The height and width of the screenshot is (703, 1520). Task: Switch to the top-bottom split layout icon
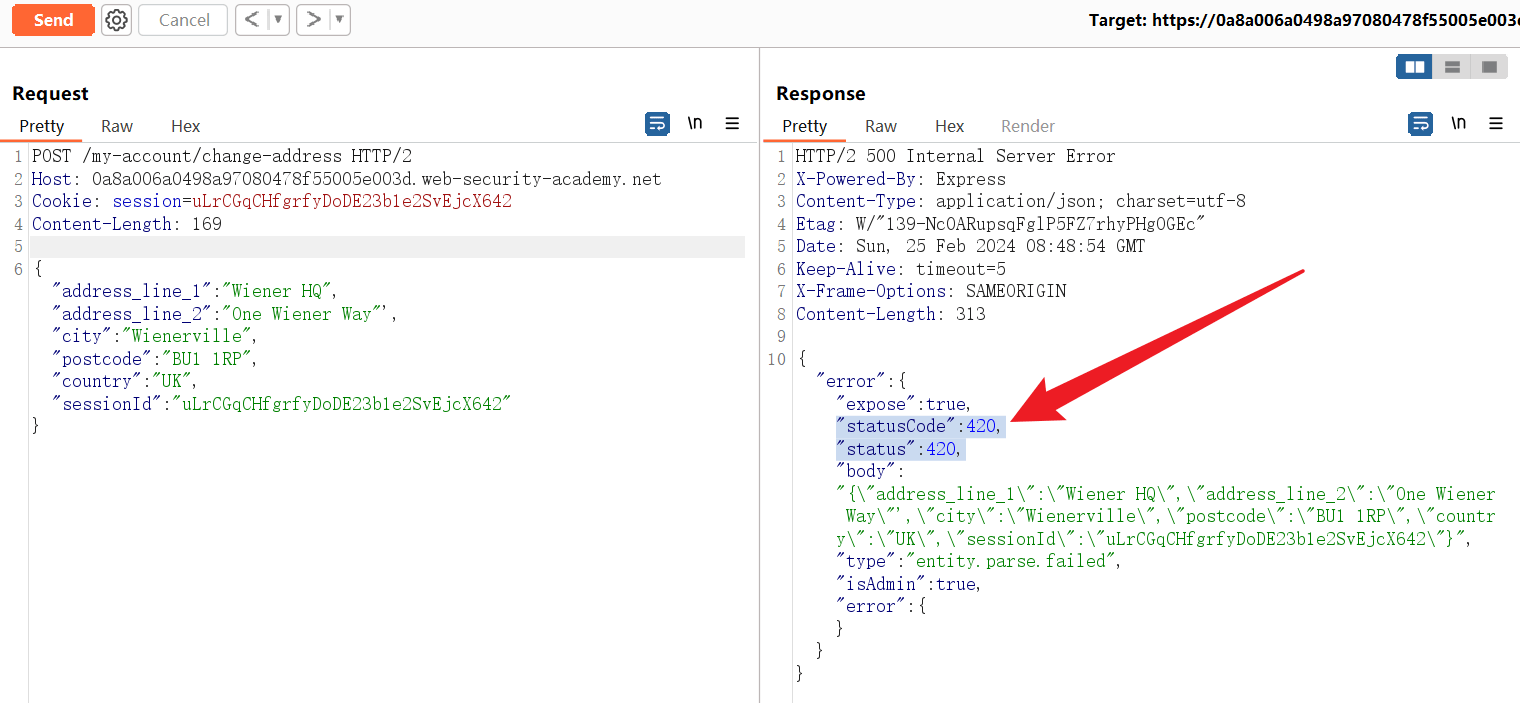tap(1452, 67)
